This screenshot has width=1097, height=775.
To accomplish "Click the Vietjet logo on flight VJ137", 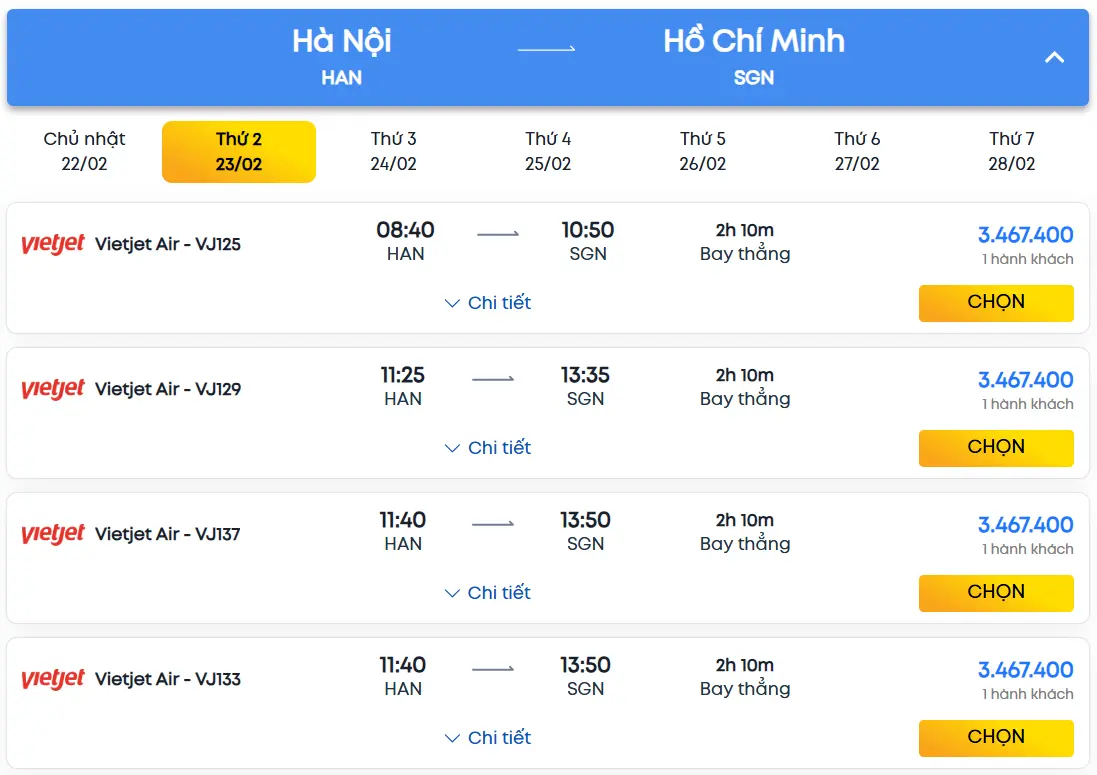I will tap(53, 534).
